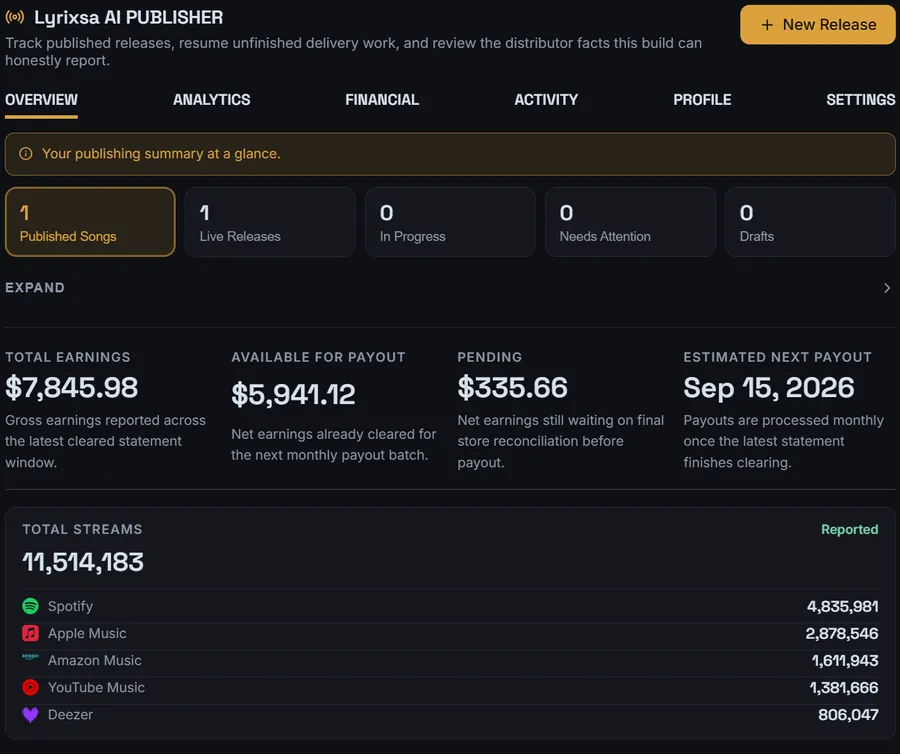The height and width of the screenshot is (754, 900).
Task: Click the Deezer count 806,047
Action: click(x=848, y=714)
